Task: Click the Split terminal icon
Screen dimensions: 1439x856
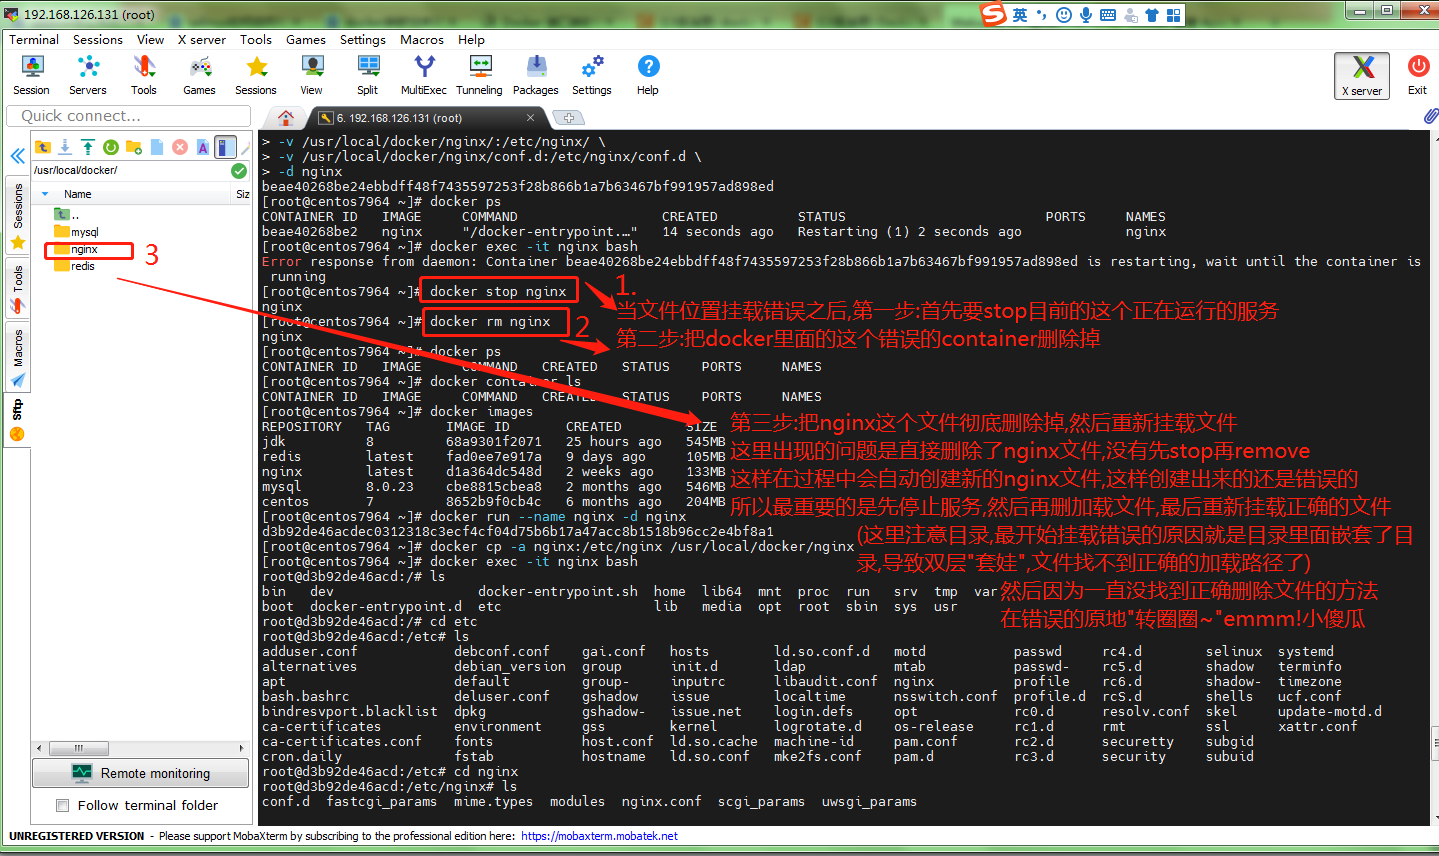Action: pyautogui.click(x=368, y=75)
